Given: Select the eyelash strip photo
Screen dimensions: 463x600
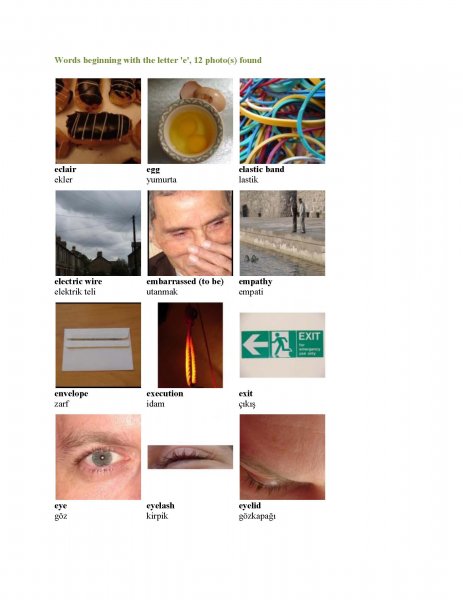Looking at the screenshot, I should [x=190, y=457].
